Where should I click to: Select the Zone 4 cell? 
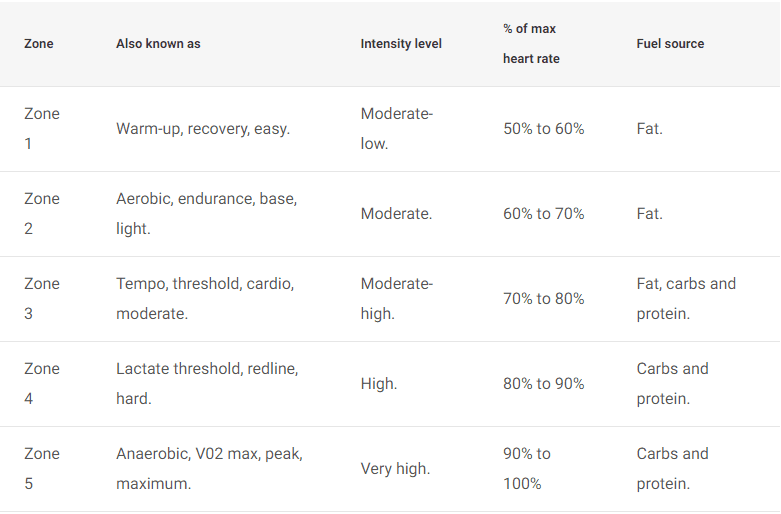(42, 384)
